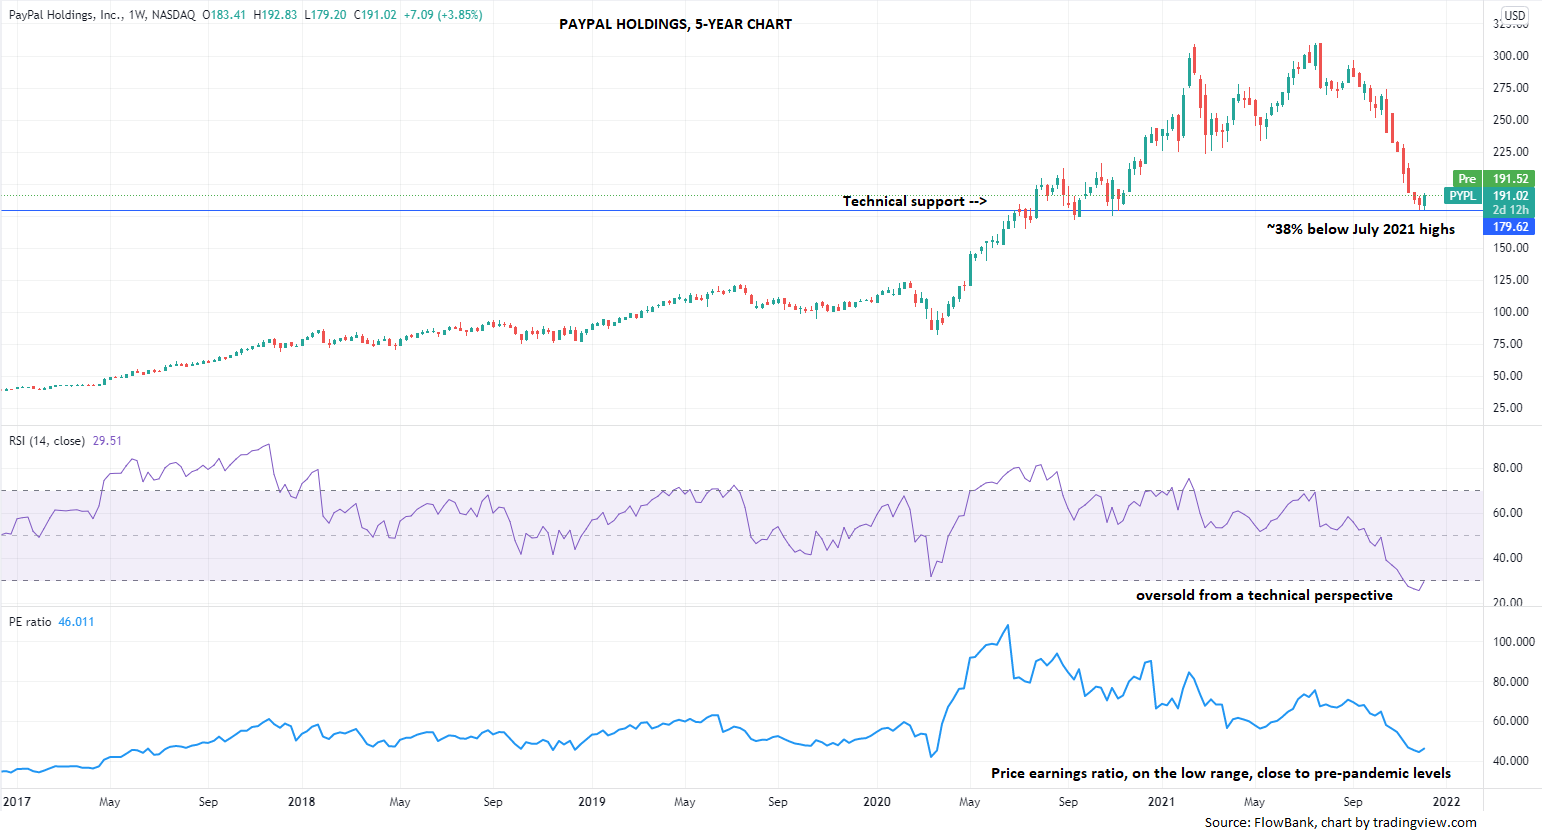The image size is (1543, 834).
Task: Click the green Pre 191.52 price label
Action: [x=1492, y=179]
